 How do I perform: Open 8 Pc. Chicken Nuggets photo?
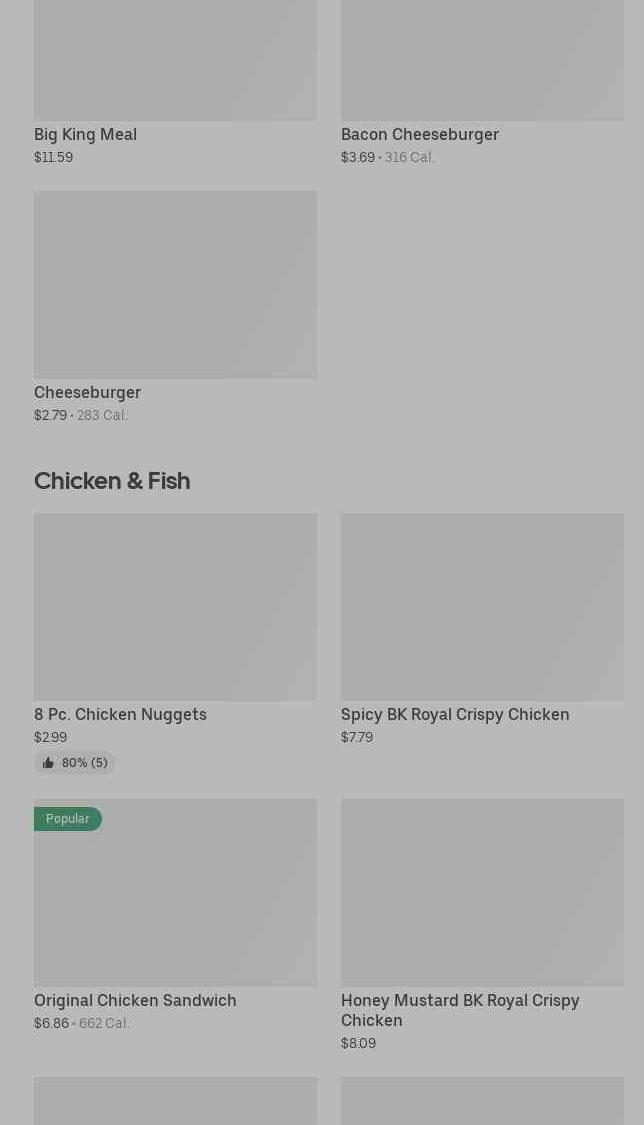pyautogui.click(x=175, y=606)
